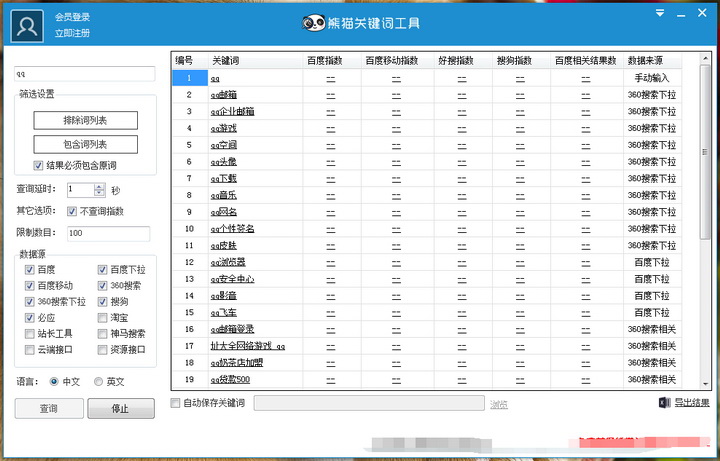Click 导出结果 export results link

click(x=692, y=403)
